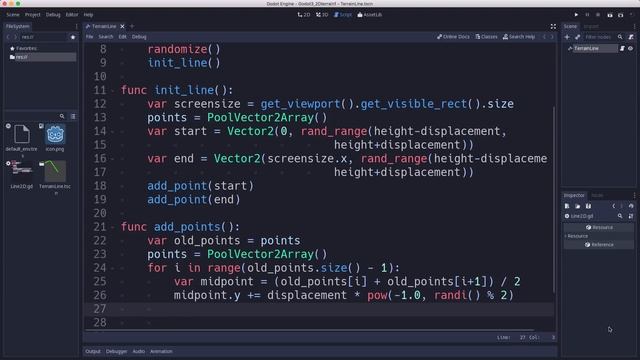Viewport: 640px width, 360px height.
Task: Switch to the 3D workspace
Action: 322,15
